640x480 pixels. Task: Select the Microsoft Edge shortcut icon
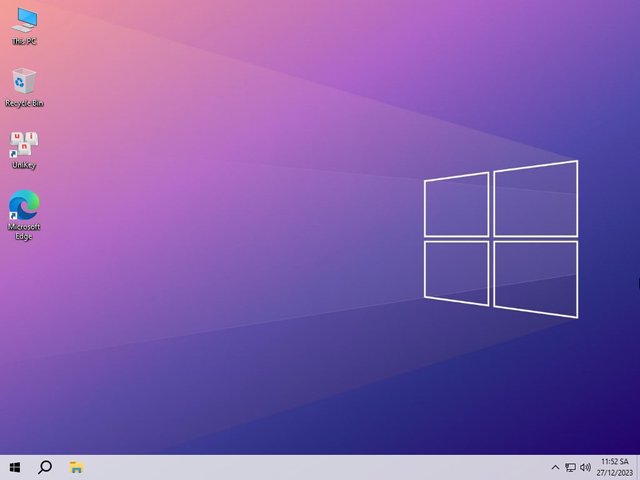(x=24, y=215)
